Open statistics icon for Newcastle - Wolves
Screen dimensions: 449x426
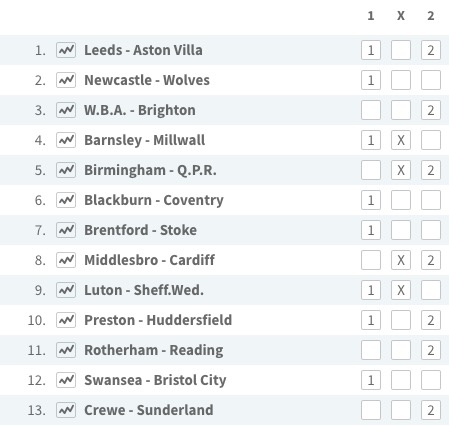[x=66, y=80]
